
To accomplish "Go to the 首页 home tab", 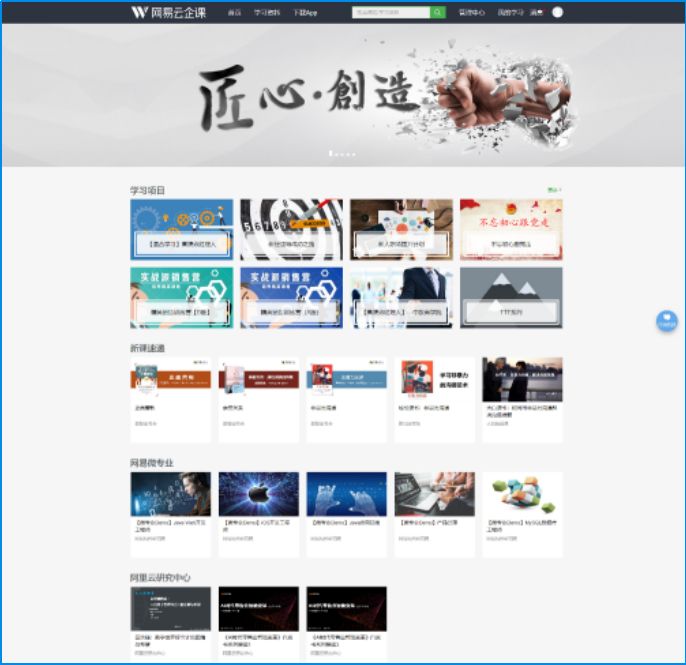I will (234, 13).
